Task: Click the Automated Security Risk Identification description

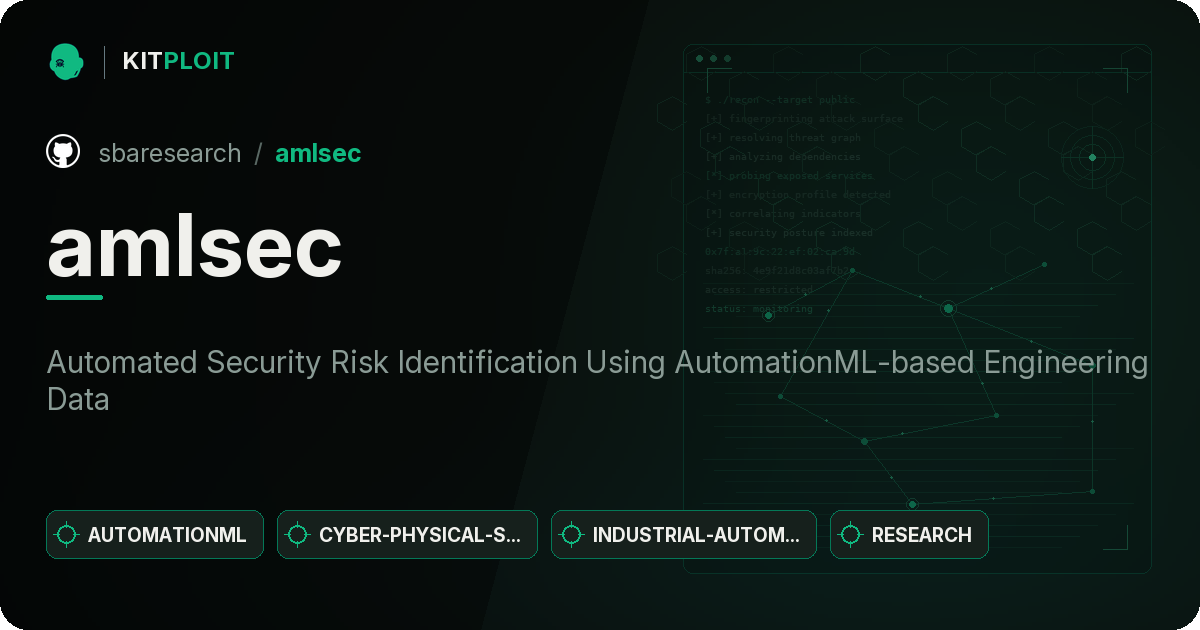Action: click(597, 381)
